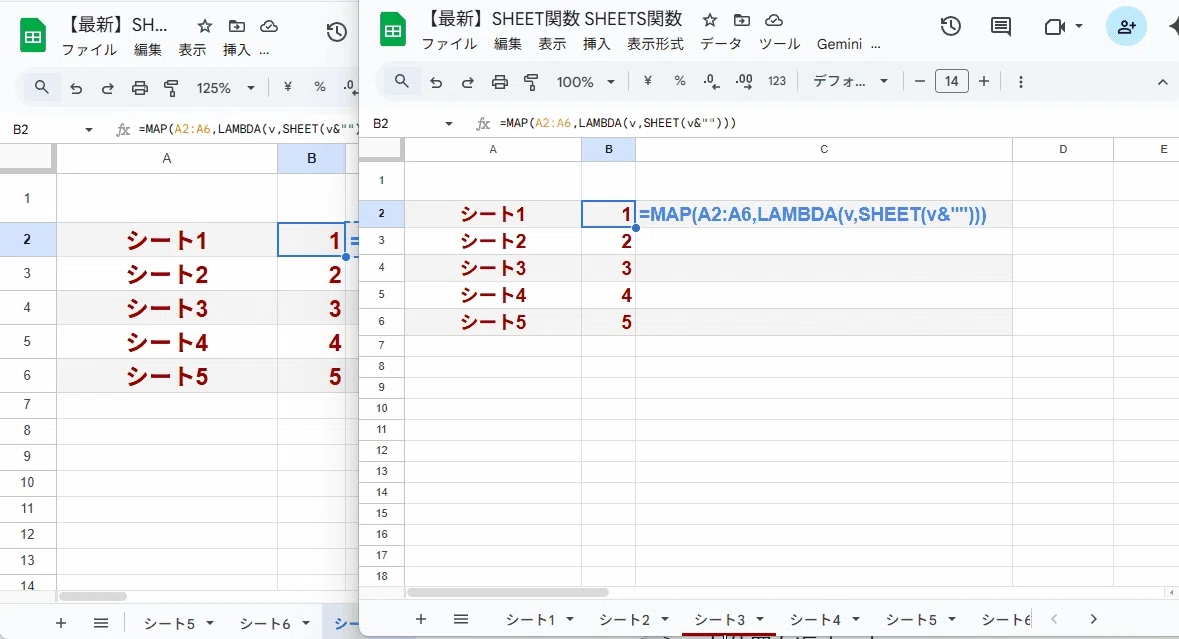Search the menus in the right window toolbar
The image size is (1179, 639).
point(402,81)
